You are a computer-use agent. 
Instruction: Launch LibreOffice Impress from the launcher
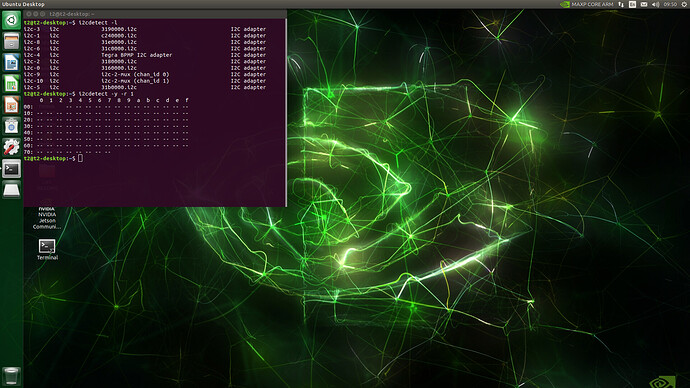click(11, 105)
